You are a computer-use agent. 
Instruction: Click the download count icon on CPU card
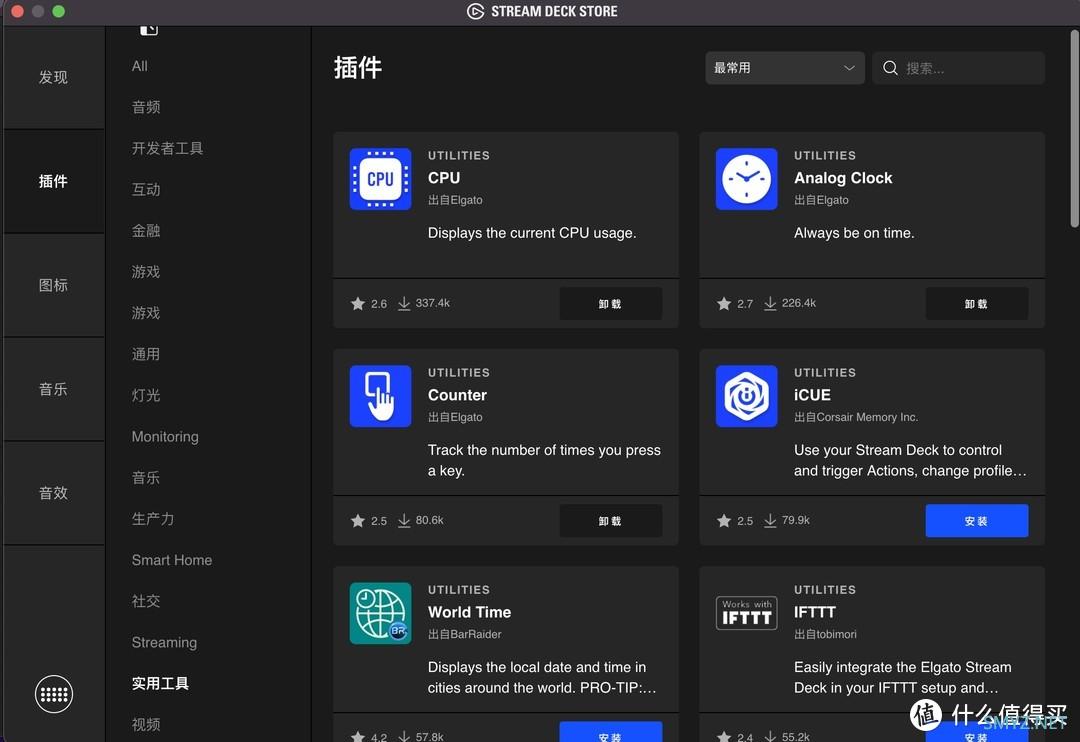tap(404, 303)
